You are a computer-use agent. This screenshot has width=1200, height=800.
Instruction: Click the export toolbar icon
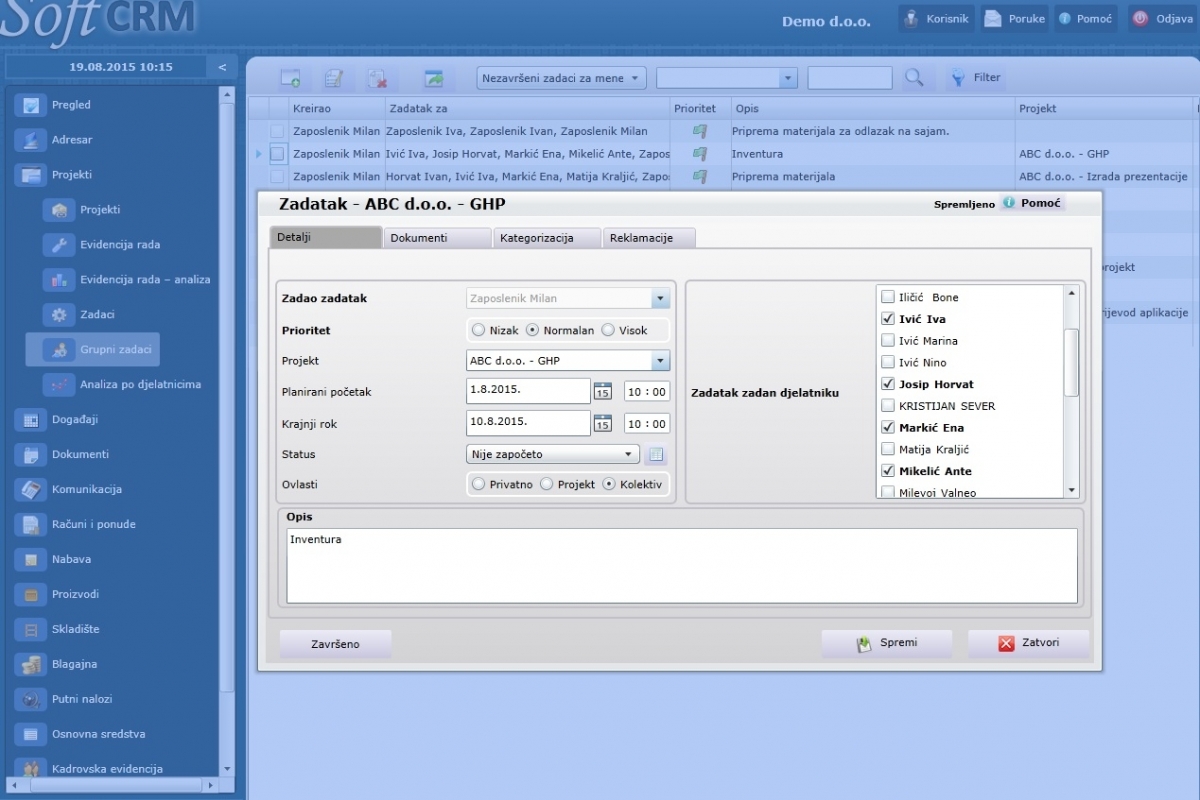(433, 78)
